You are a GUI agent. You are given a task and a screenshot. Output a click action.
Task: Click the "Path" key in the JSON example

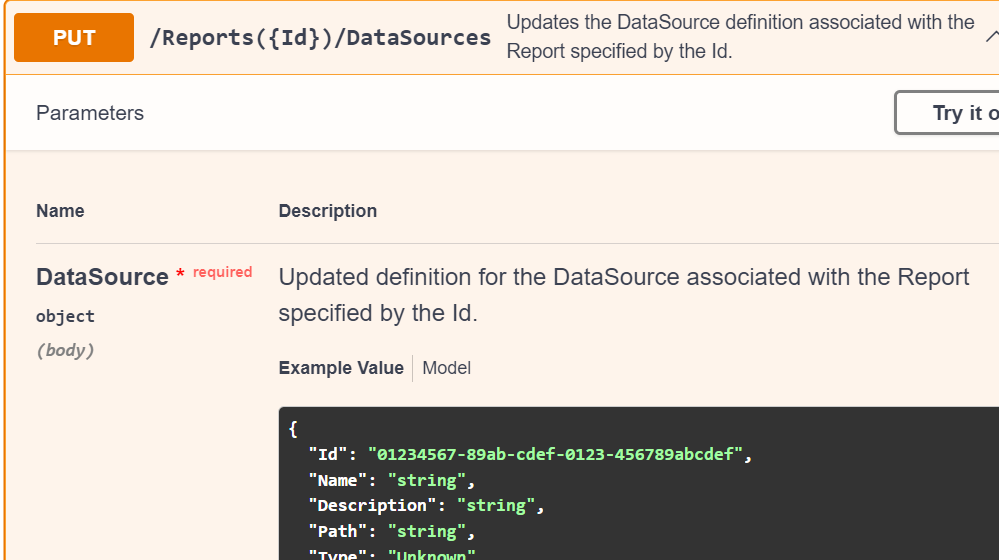tap(338, 531)
